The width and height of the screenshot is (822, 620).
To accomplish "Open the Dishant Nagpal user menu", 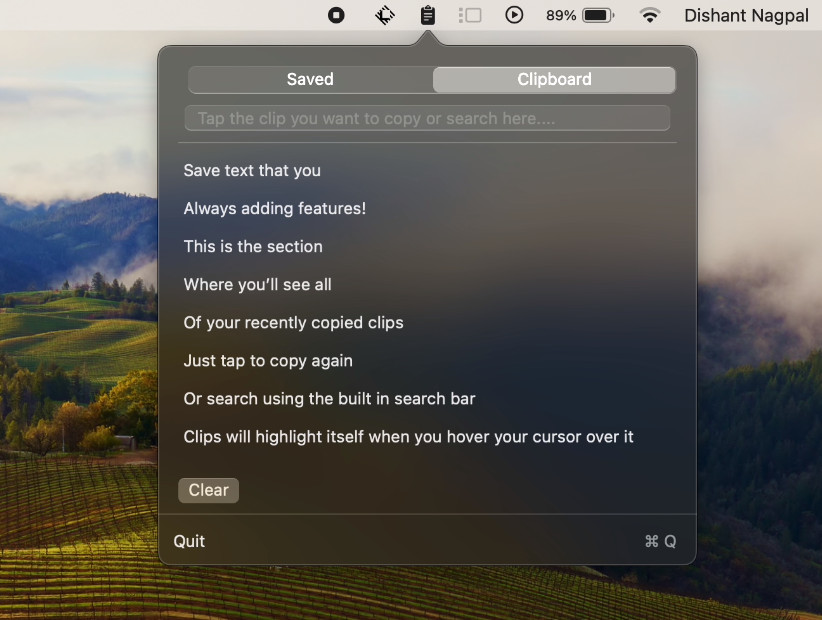I will [746, 16].
